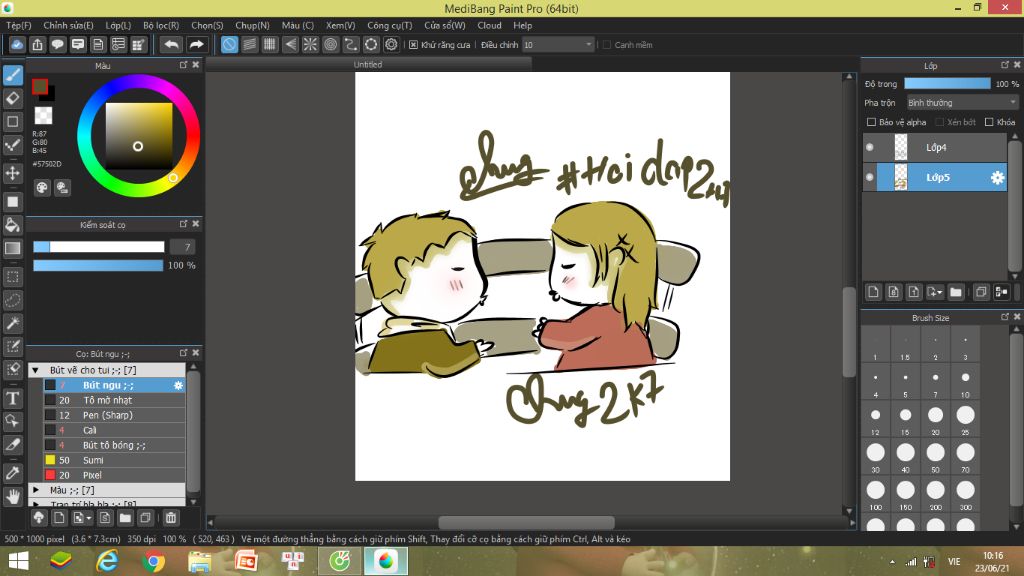Delete brush using trash icon
1024x576 pixels.
pyautogui.click(x=170, y=518)
